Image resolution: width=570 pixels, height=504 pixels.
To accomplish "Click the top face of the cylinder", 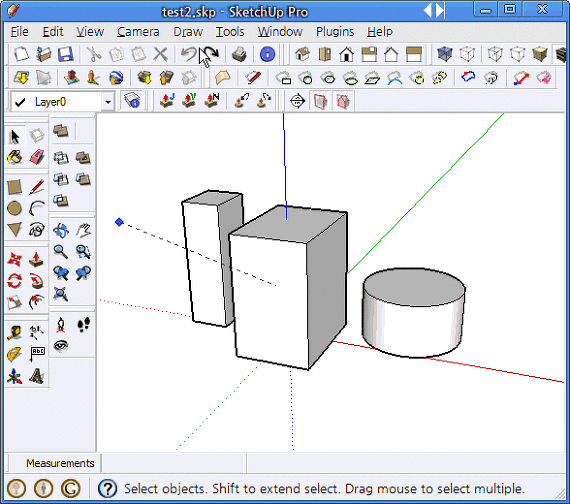I will [x=414, y=286].
